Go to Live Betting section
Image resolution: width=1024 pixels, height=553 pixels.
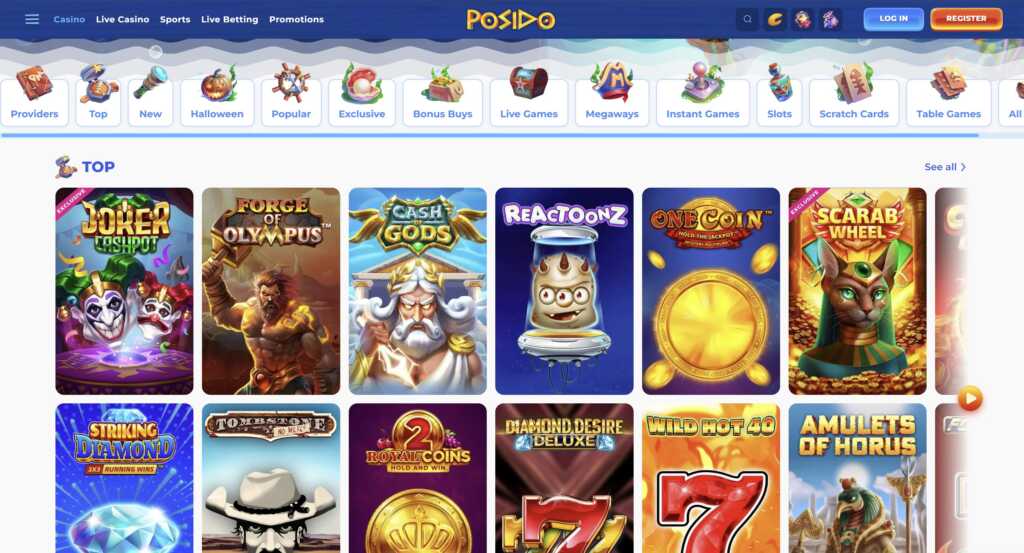tap(229, 19)
